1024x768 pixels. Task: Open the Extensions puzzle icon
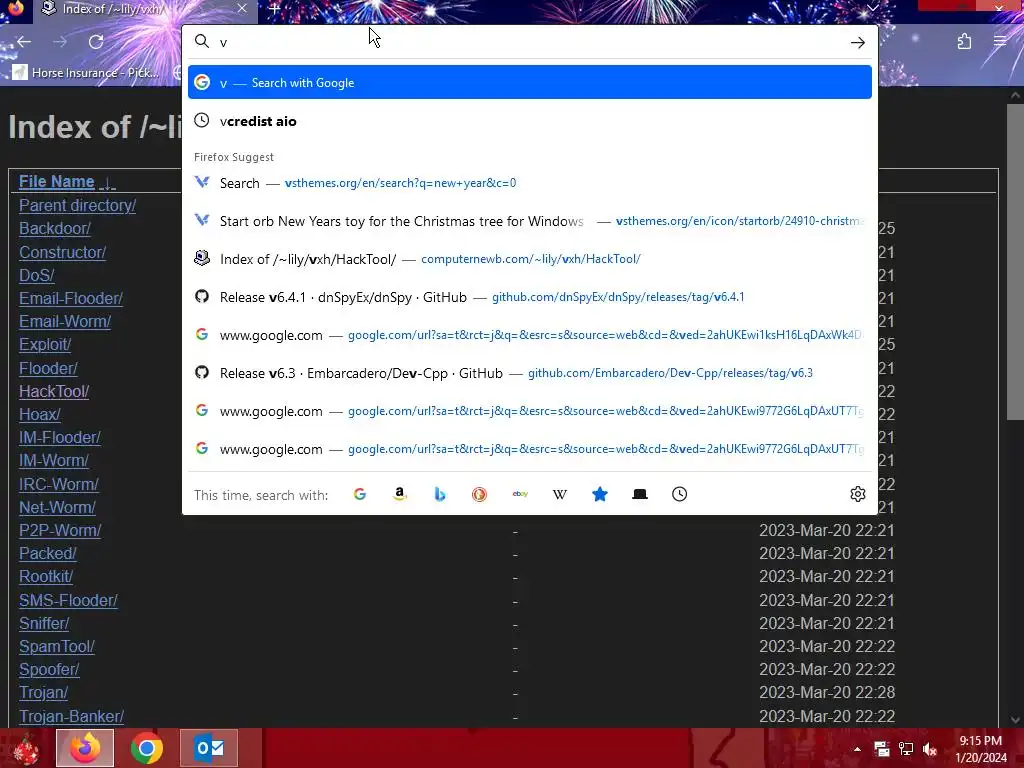pos(964,42)
